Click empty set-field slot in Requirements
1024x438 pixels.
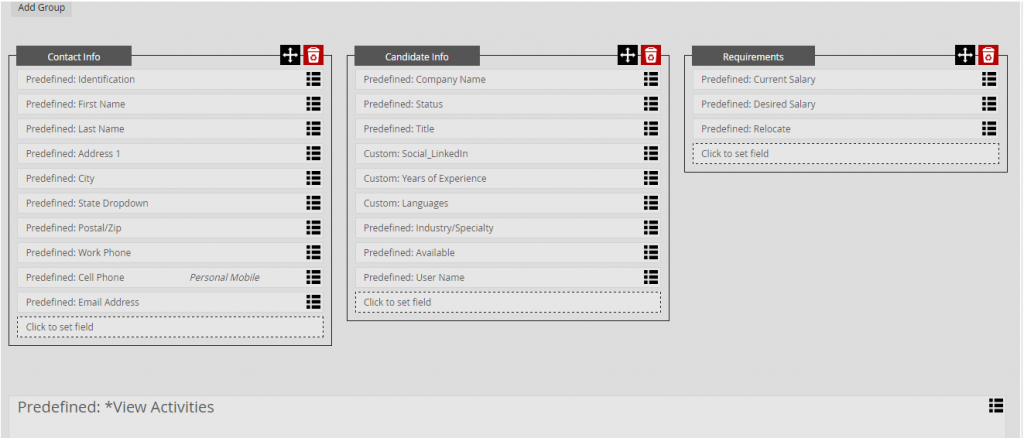[846, 153]
